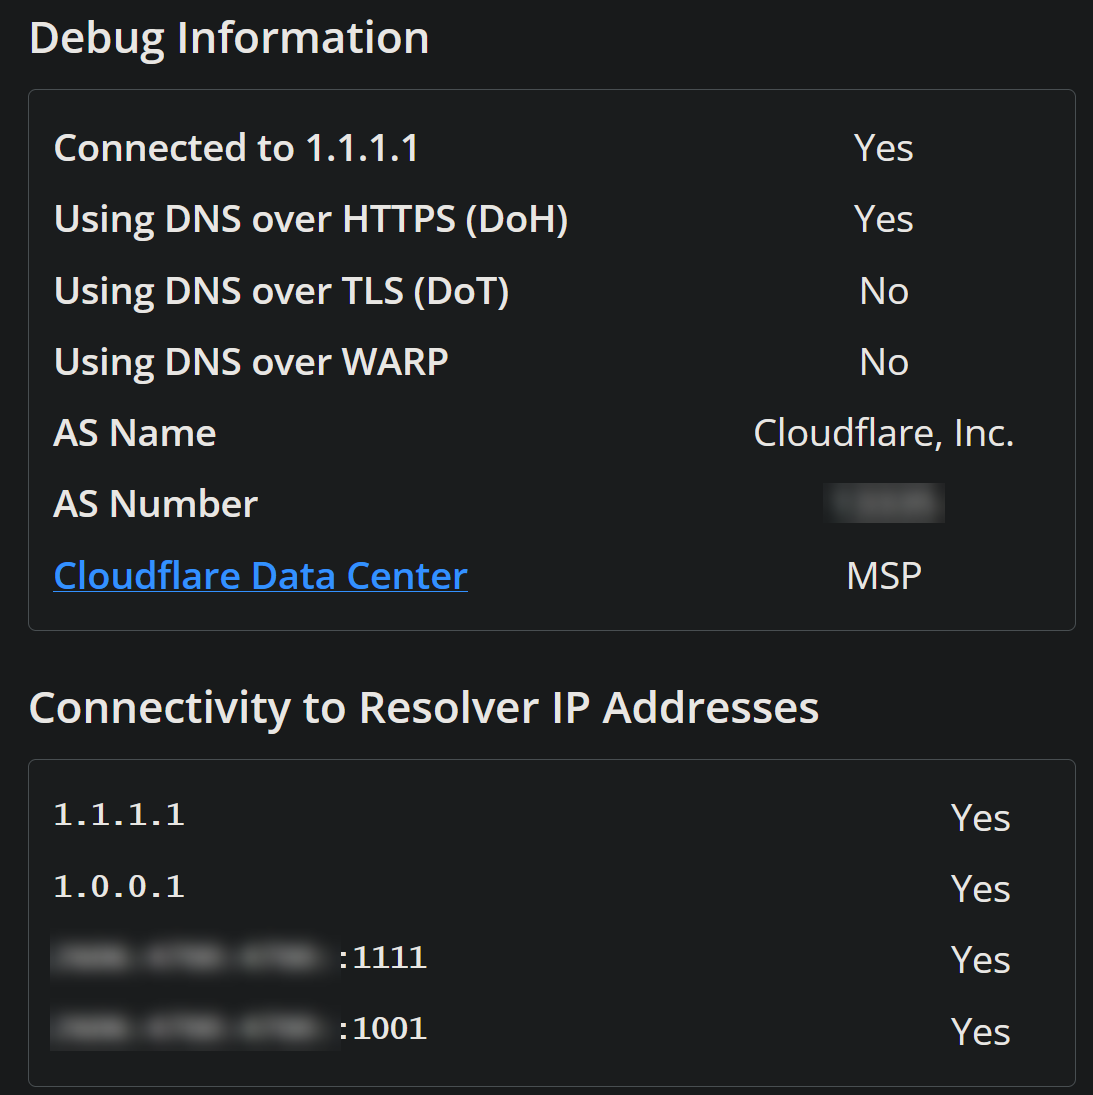Click the 'Using DNS over TLS (DoT)' label

coord(281,291)
